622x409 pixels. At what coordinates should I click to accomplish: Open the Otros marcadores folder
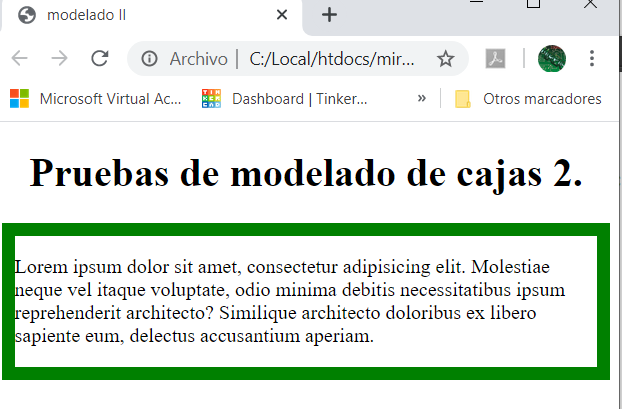point(528,99)
